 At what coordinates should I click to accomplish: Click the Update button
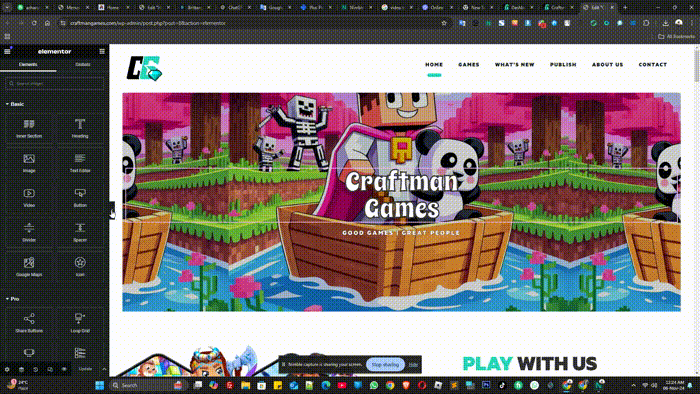tap(85, 369)
